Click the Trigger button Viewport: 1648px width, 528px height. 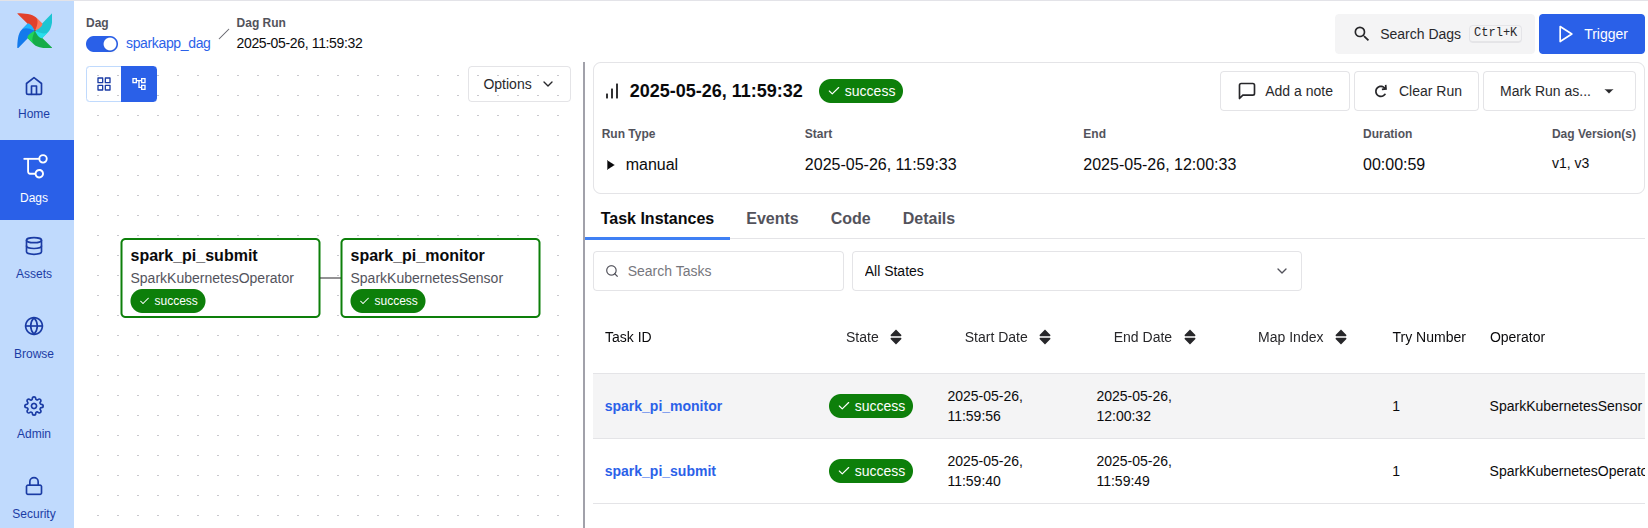click(x=1592, y=34)
